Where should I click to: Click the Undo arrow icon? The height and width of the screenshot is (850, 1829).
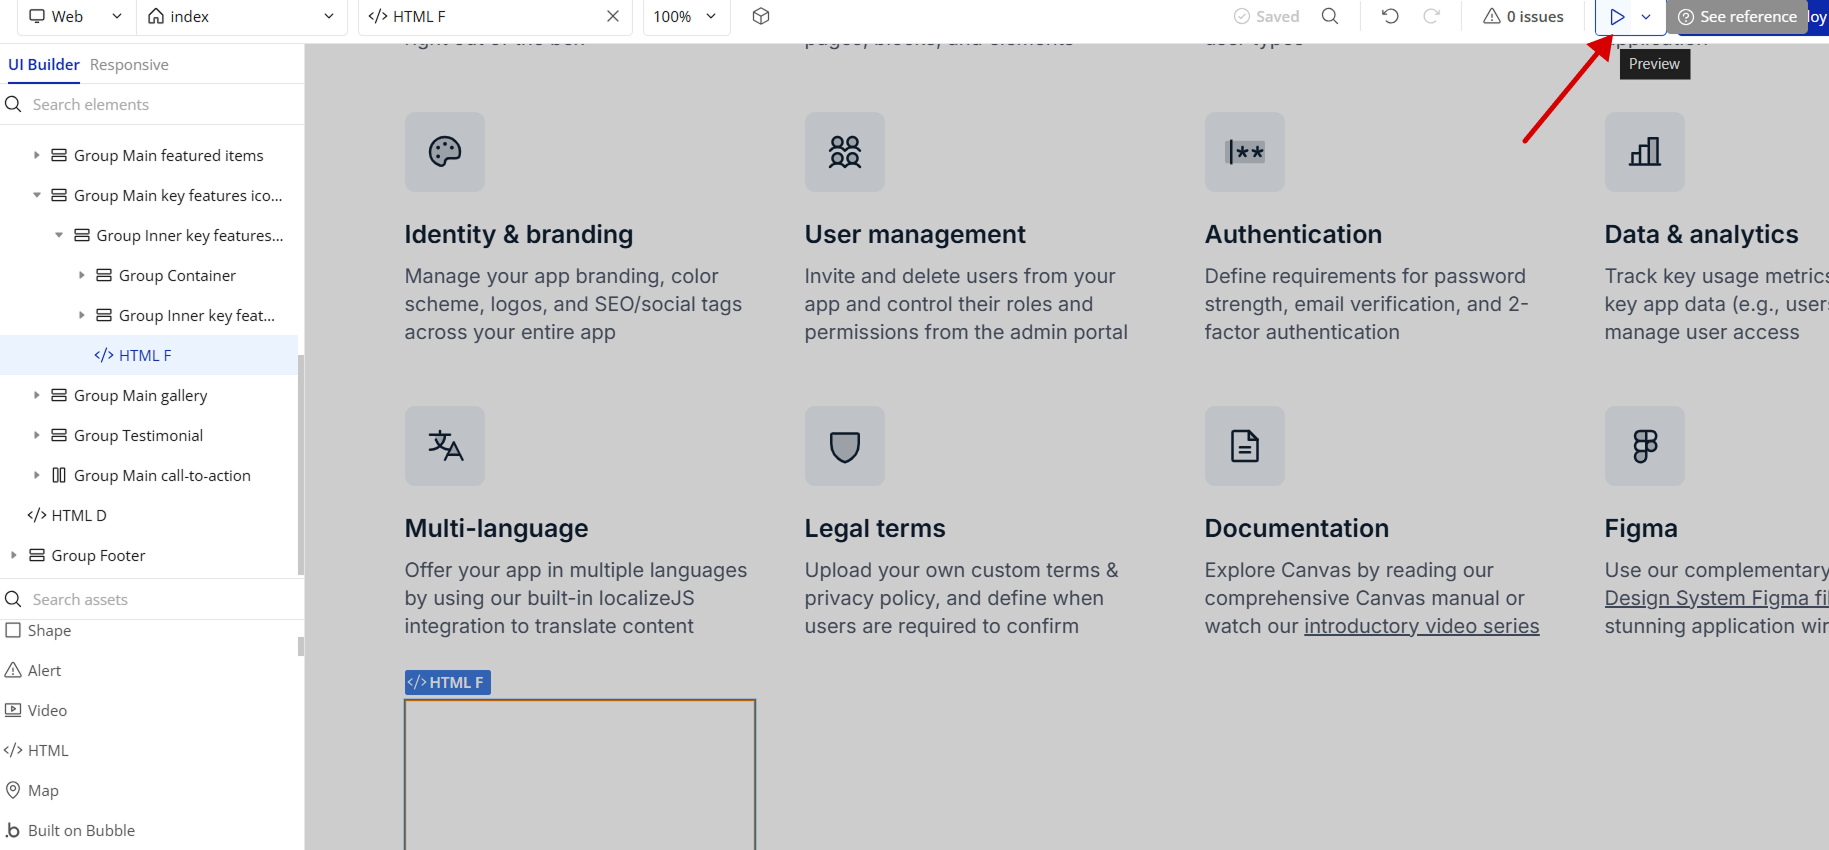[1390, 16]
